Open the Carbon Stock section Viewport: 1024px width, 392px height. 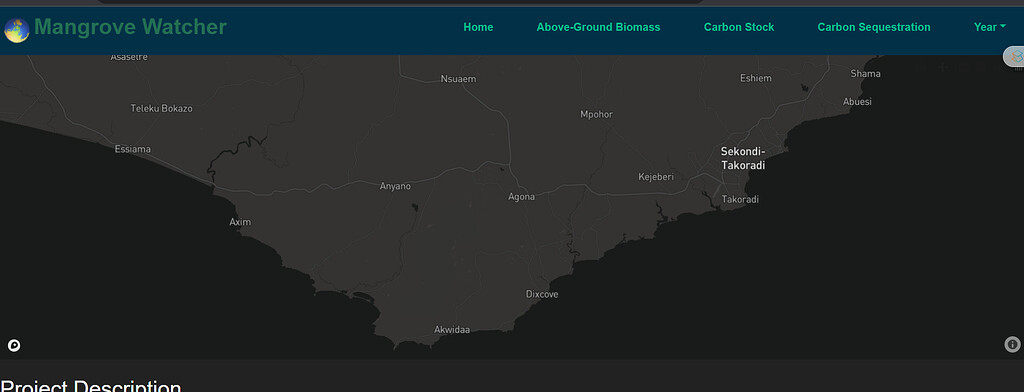739,27
